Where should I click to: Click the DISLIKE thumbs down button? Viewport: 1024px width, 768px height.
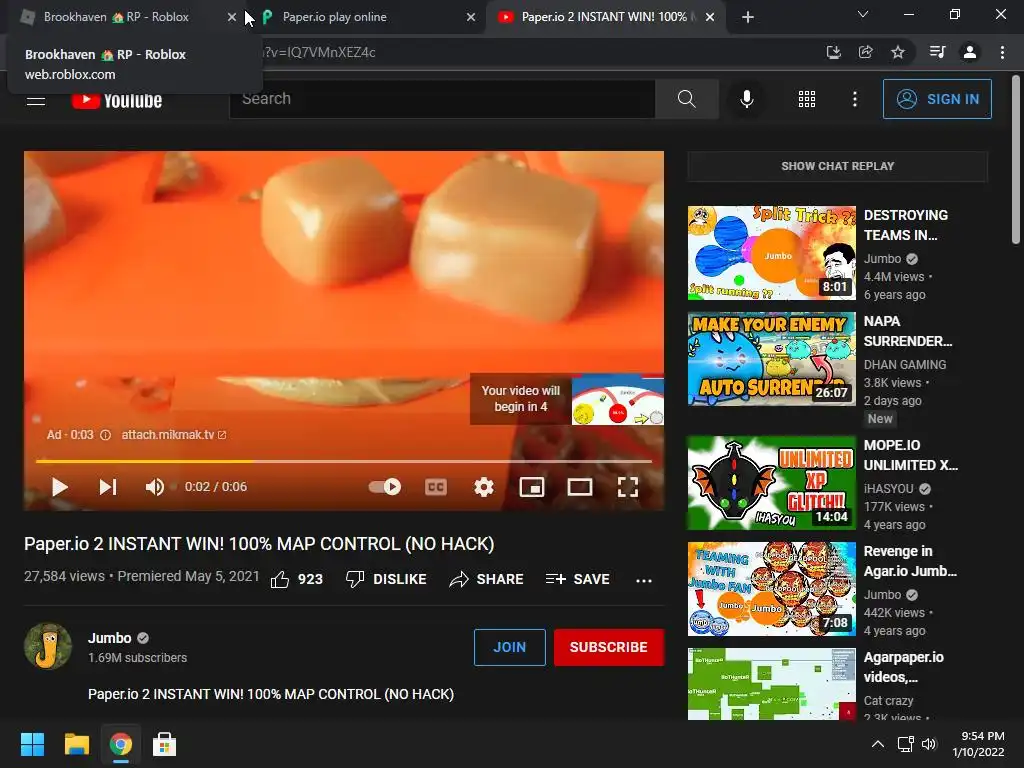click(x=386, y=579)
